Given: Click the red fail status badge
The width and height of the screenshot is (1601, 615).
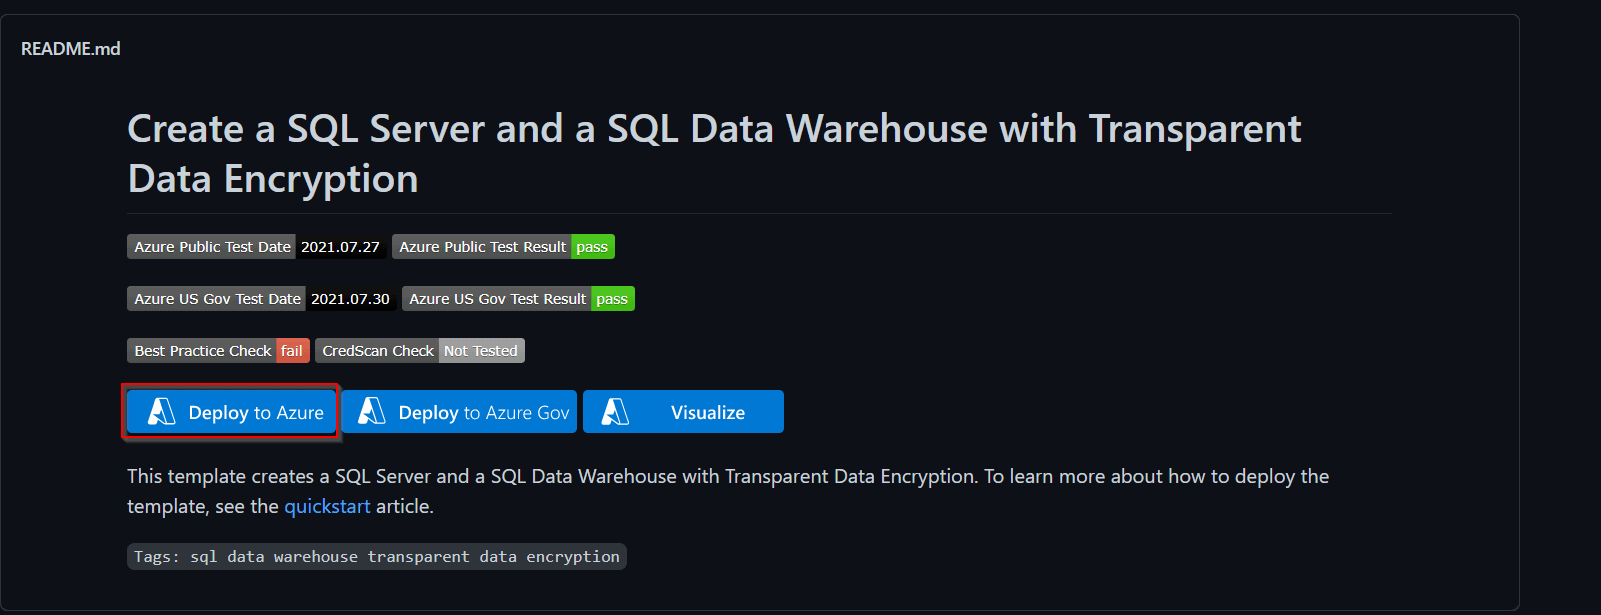Looking at the screenshot, I should pos(292,351).
